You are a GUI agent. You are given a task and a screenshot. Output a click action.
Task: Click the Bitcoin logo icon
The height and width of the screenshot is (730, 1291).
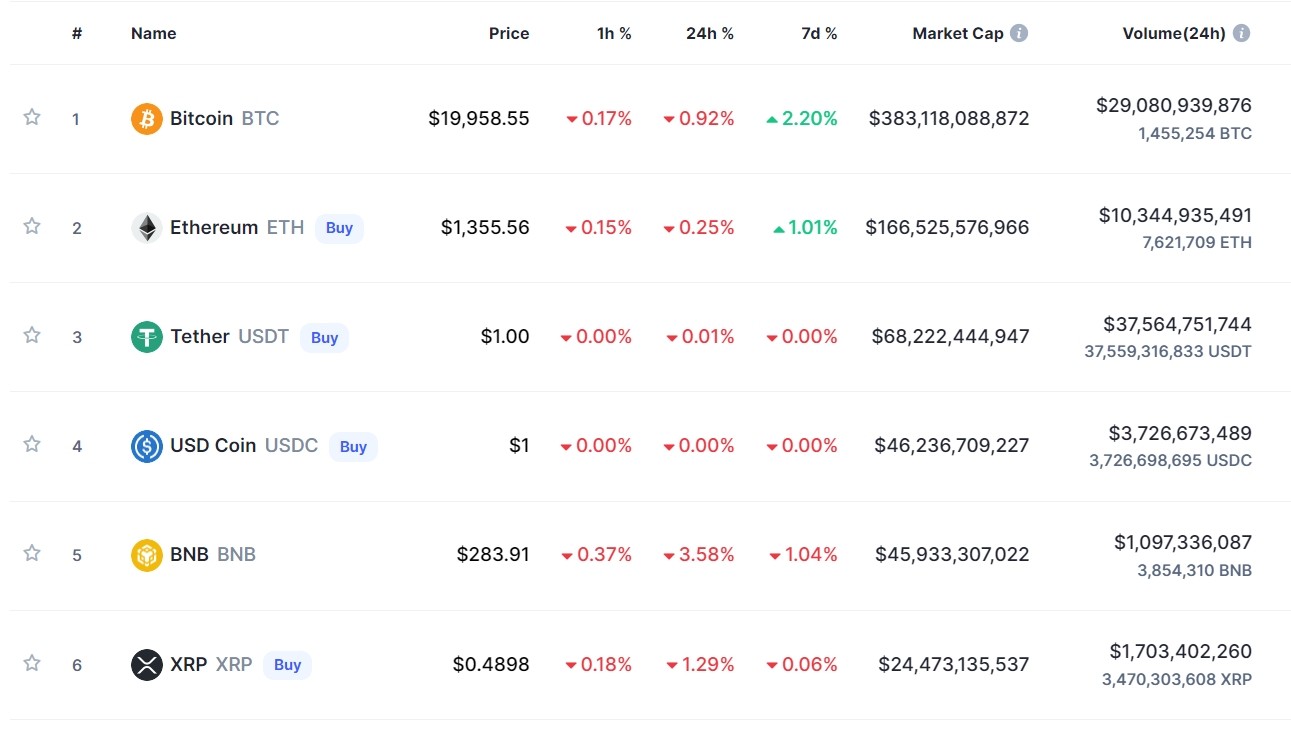pyautogui.click(x=147, y=119)
